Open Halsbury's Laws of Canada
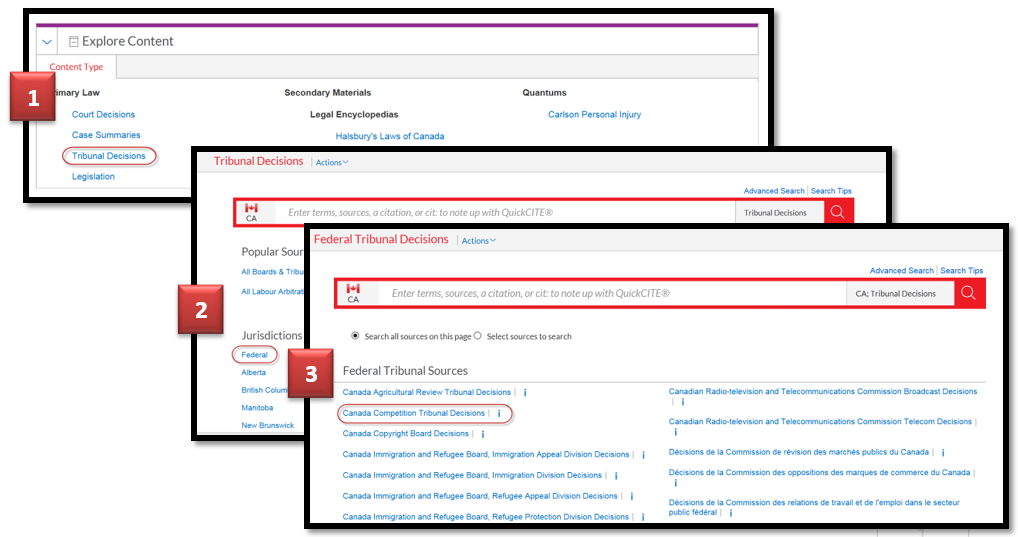 [390, 136]
